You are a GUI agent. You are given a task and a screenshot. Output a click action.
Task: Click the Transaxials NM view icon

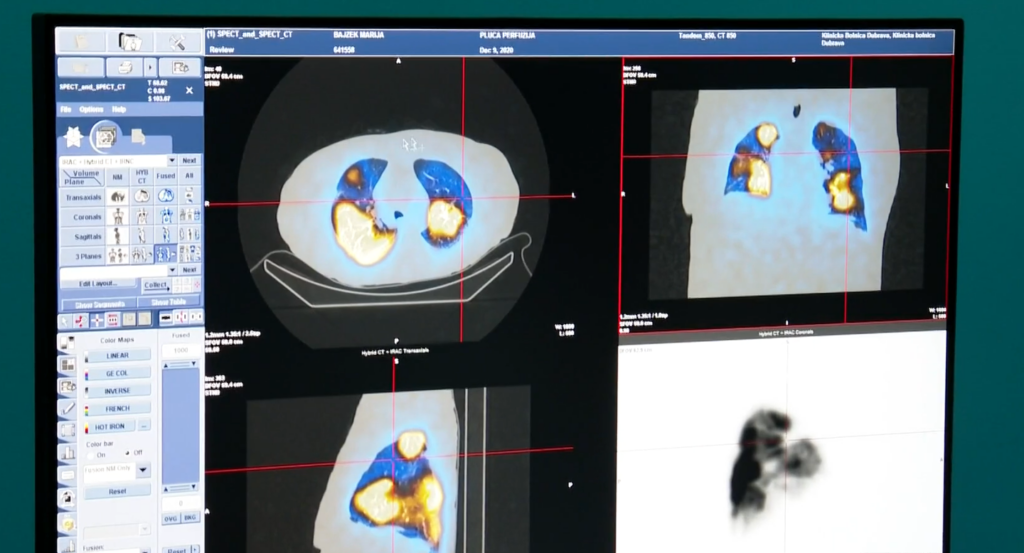click(118, 197)
